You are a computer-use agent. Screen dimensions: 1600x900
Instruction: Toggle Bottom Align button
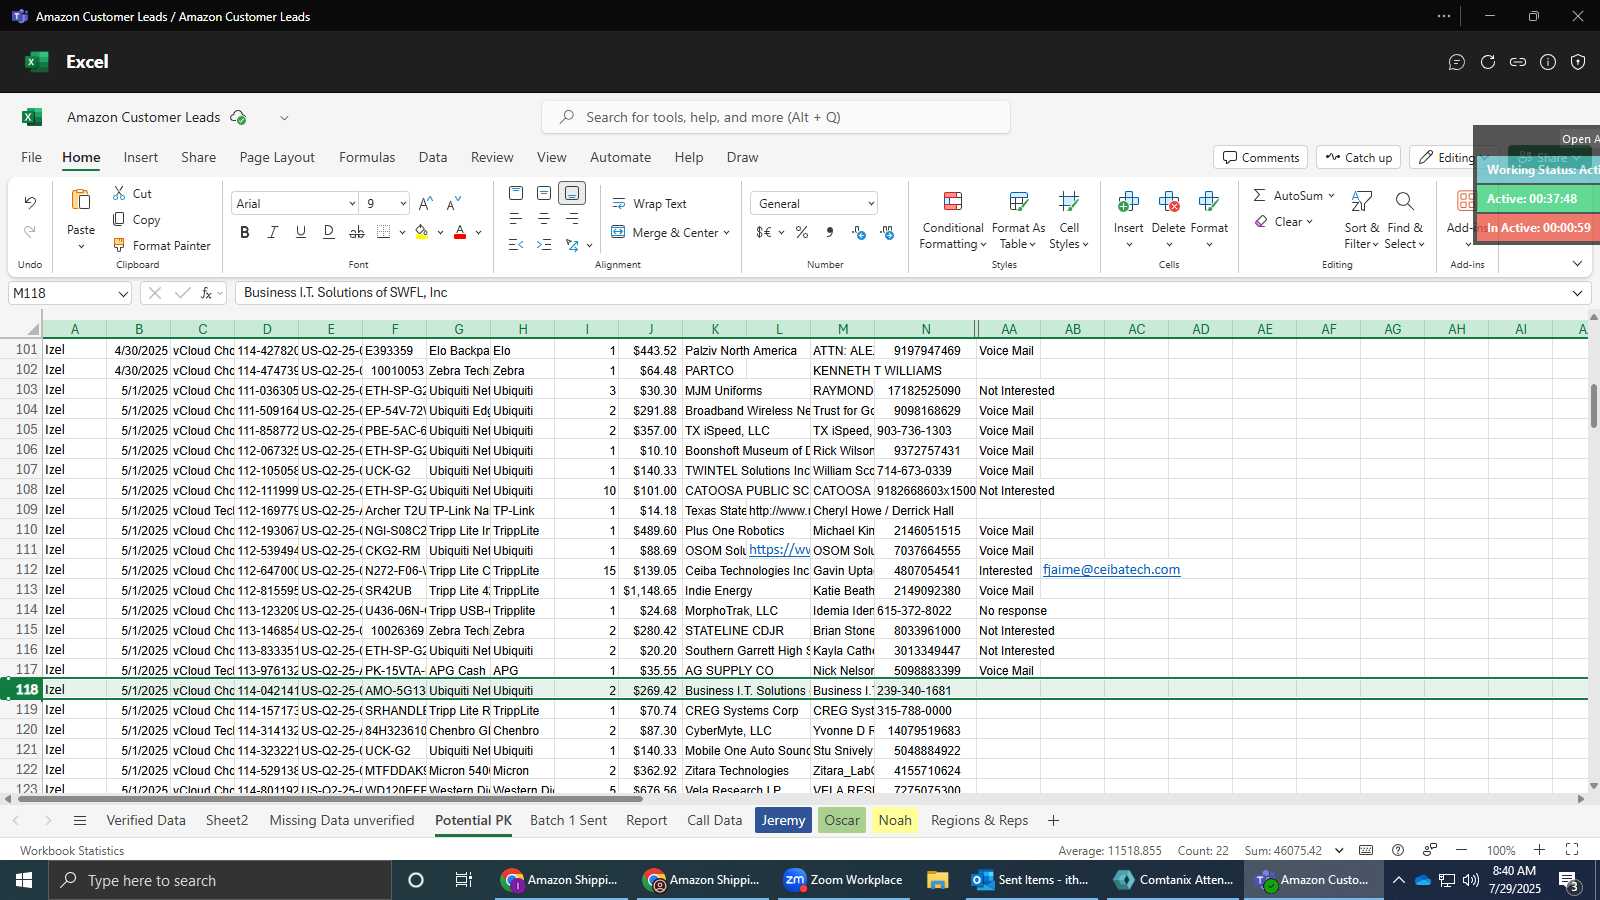(572, 193)
